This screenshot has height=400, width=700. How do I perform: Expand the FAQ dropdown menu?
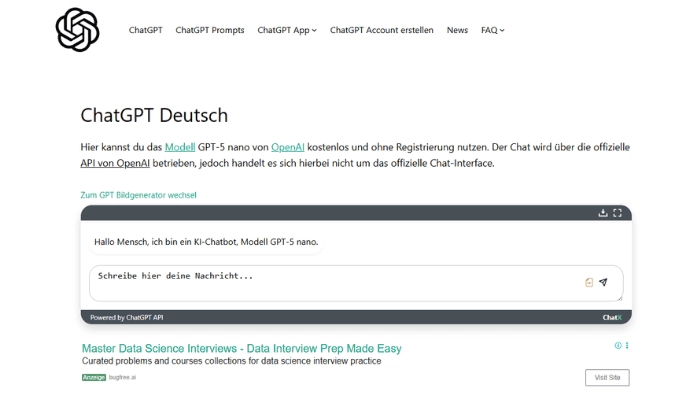point(492,30)
